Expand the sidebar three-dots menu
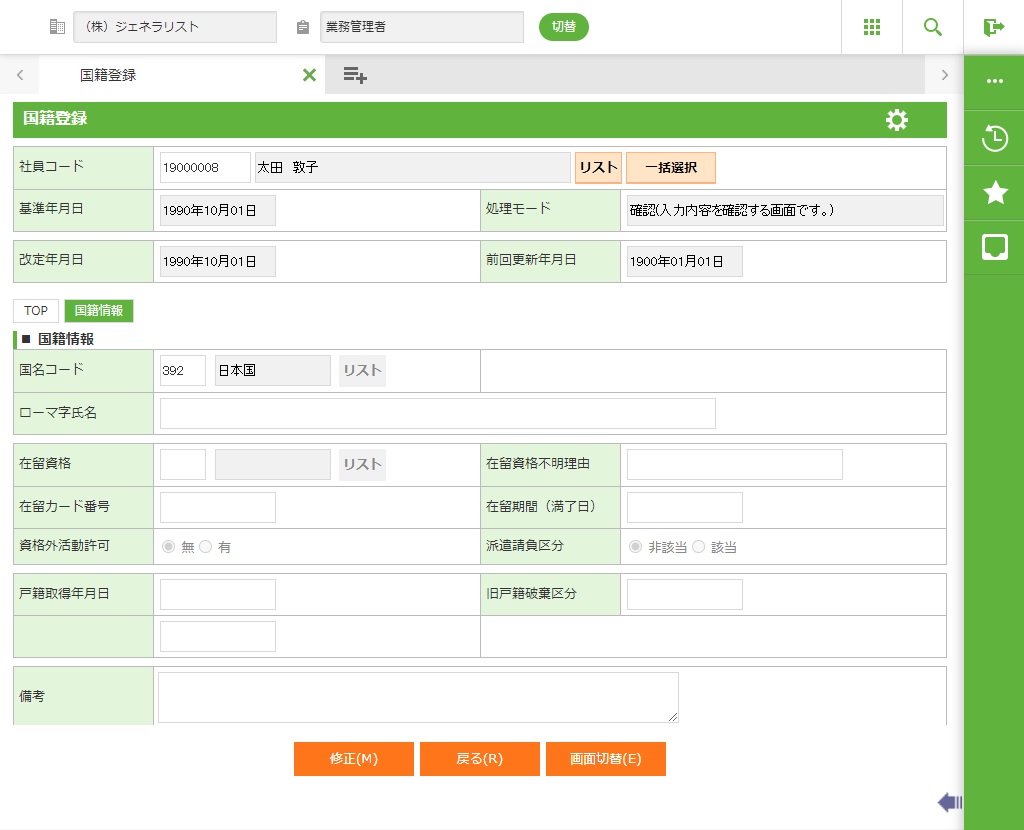The width and height of the screenshot is (1024, 830). [x=994, y=81]
